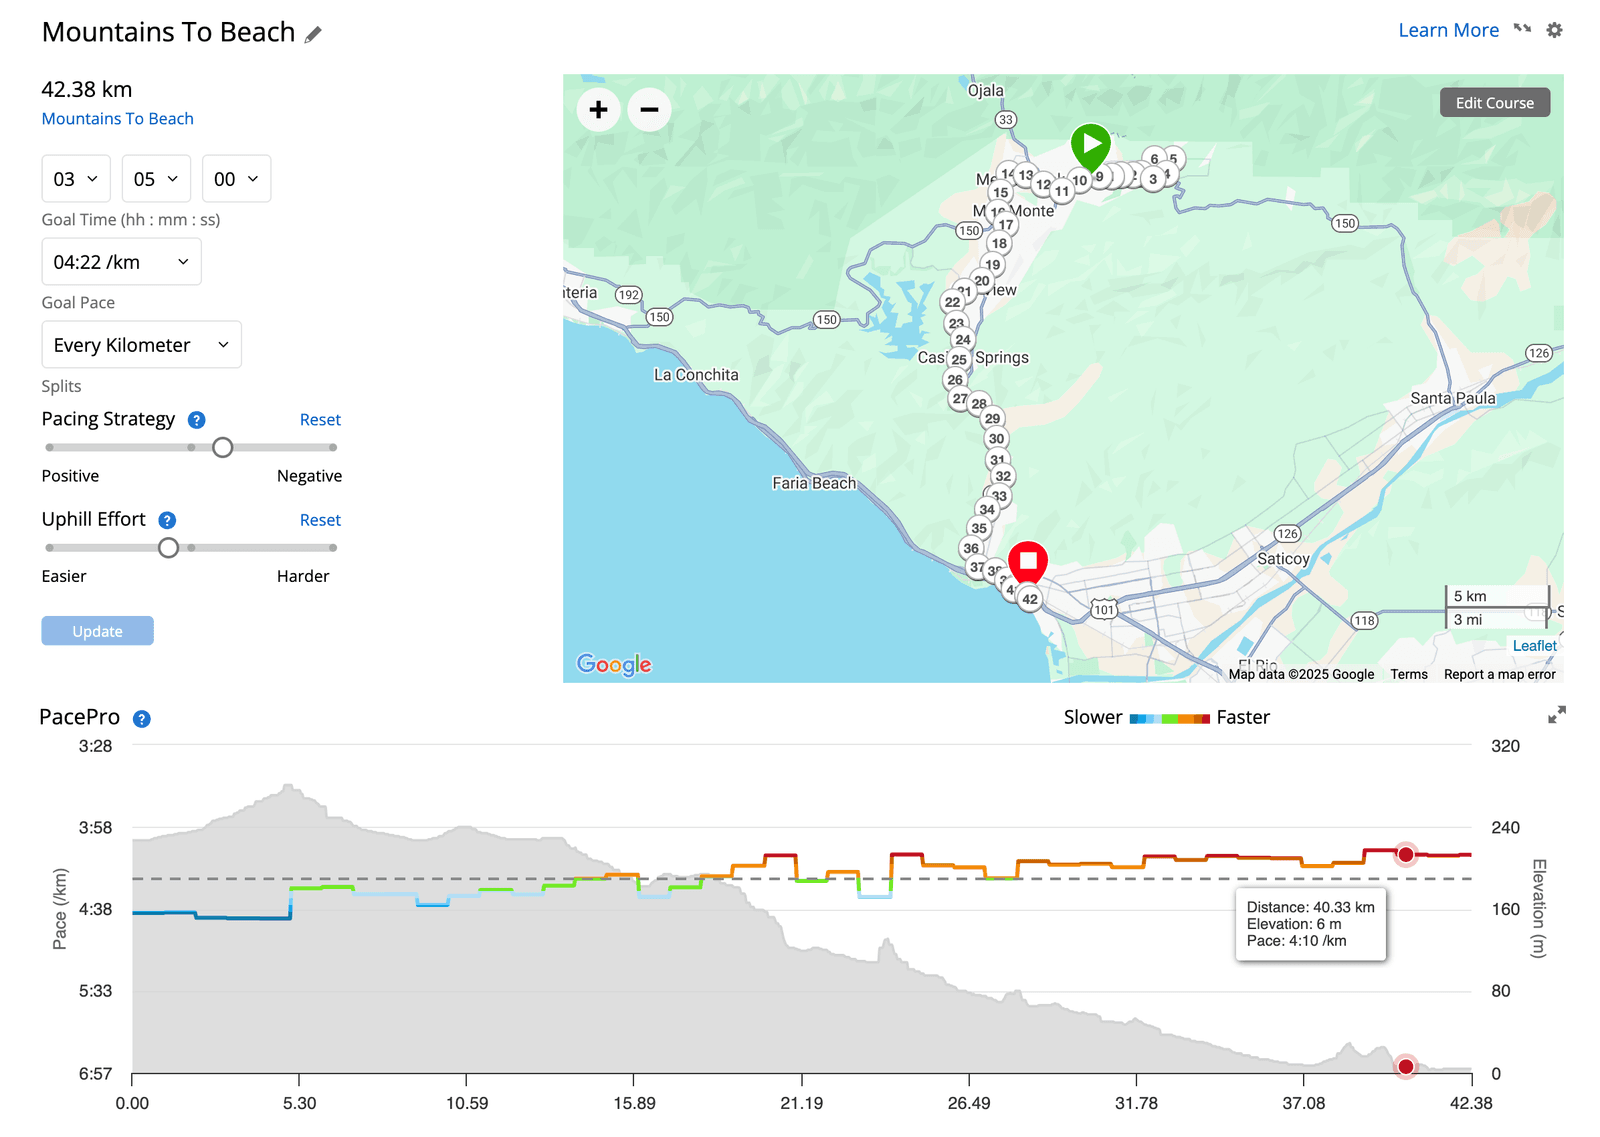This screenshot has height=1137, width=1600.
Task: Click kilometer marker 29 on the map
Action: point(992,418)
